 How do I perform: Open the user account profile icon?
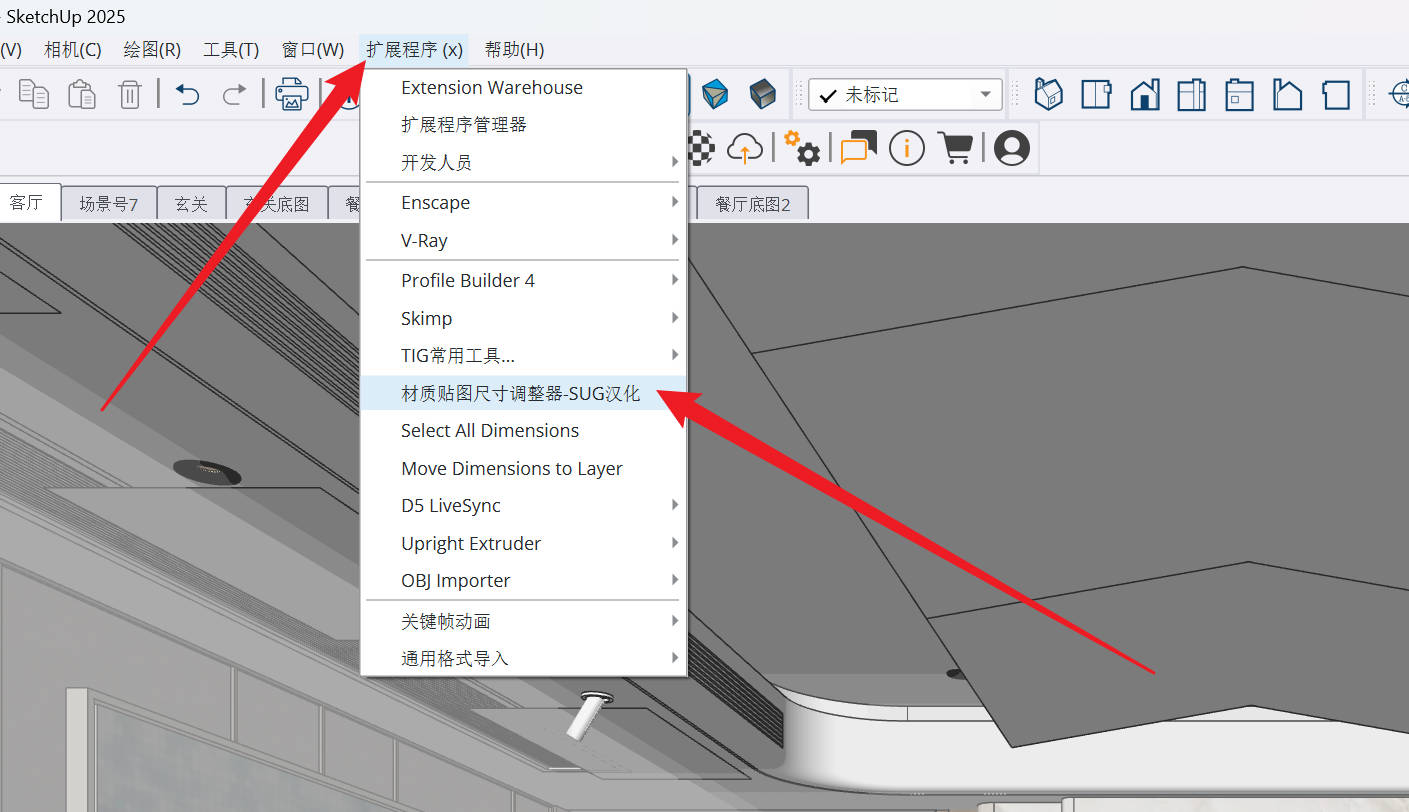1012,149
